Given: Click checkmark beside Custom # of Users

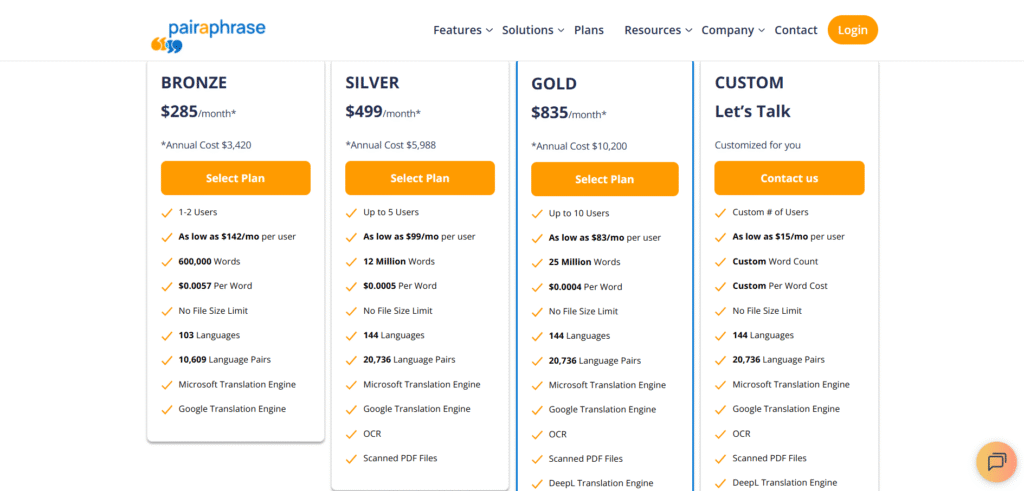Looking at the screenshot, I should point(721,213).
